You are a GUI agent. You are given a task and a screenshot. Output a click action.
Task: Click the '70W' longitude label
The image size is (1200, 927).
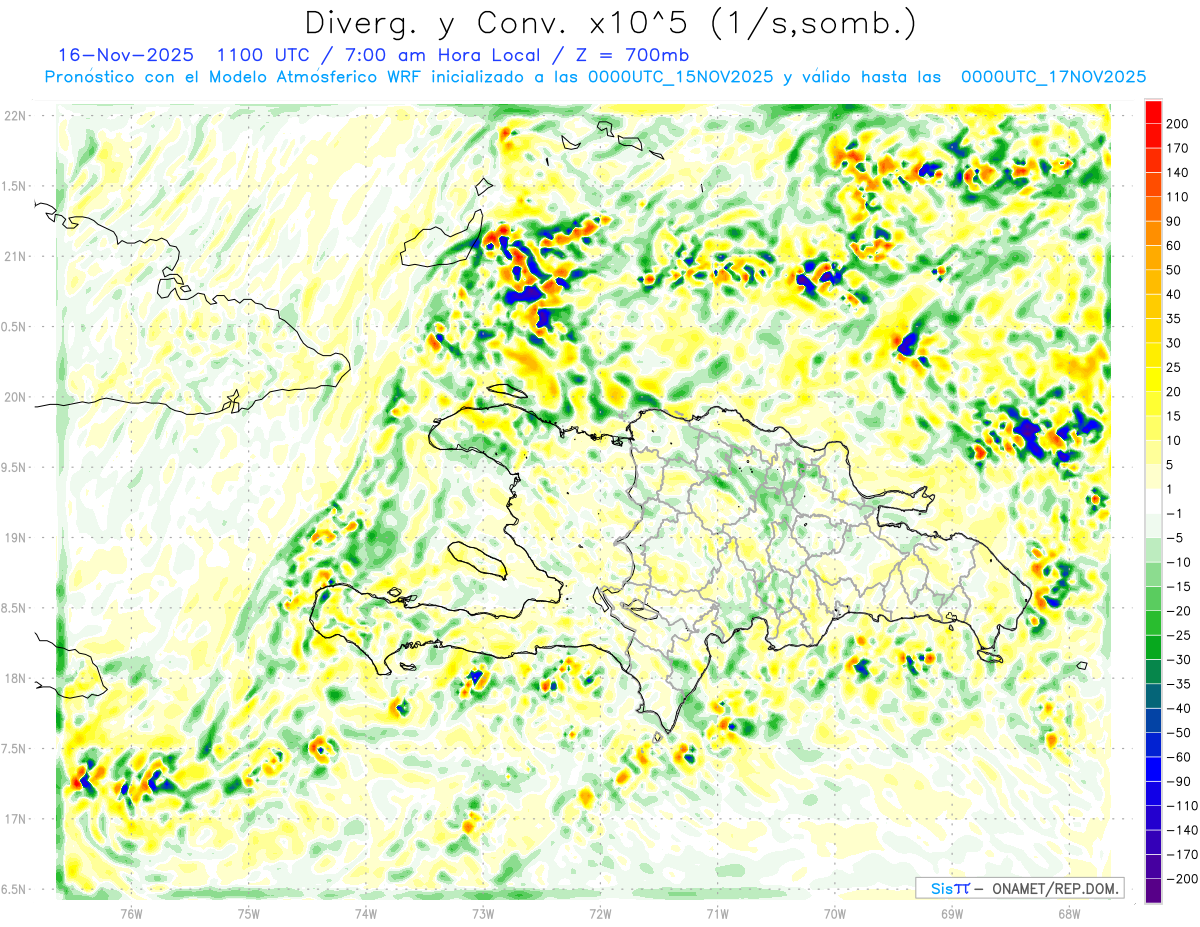click(835, 914)
